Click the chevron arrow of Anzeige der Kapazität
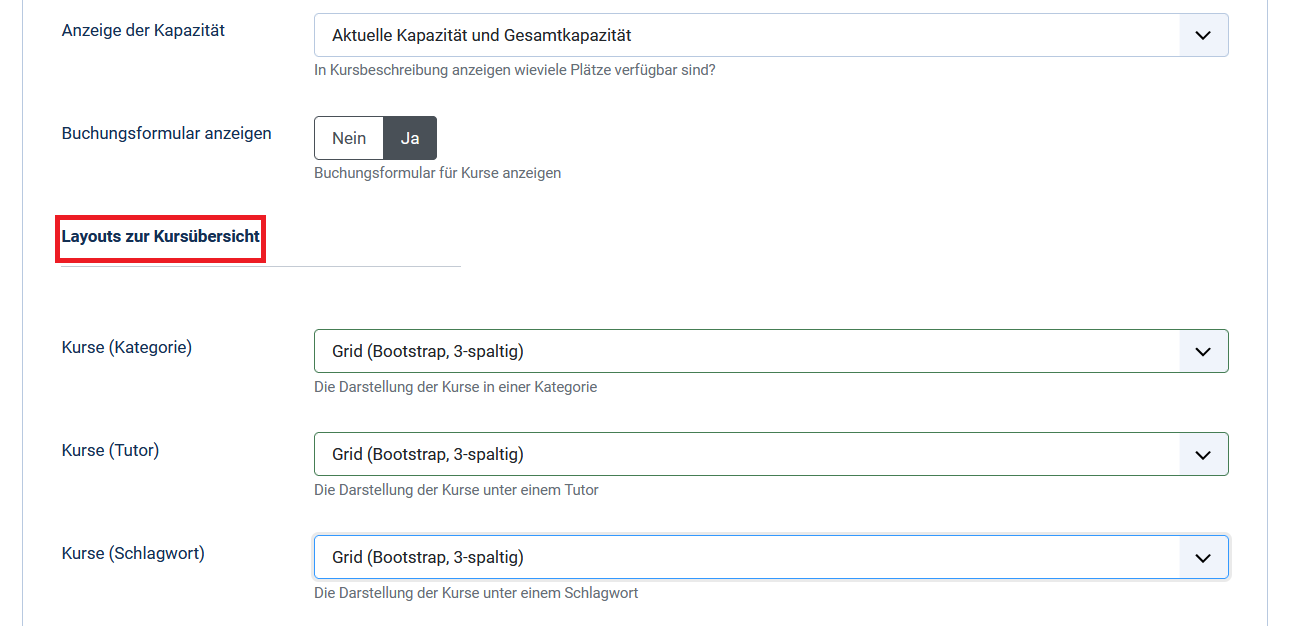1290x626 pixels. coord(1203,36)
